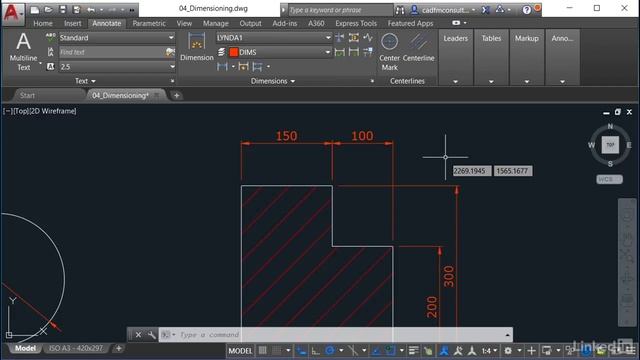
Task: Click the Adjust Space dimension icon
Action: (x=353, y=38)
